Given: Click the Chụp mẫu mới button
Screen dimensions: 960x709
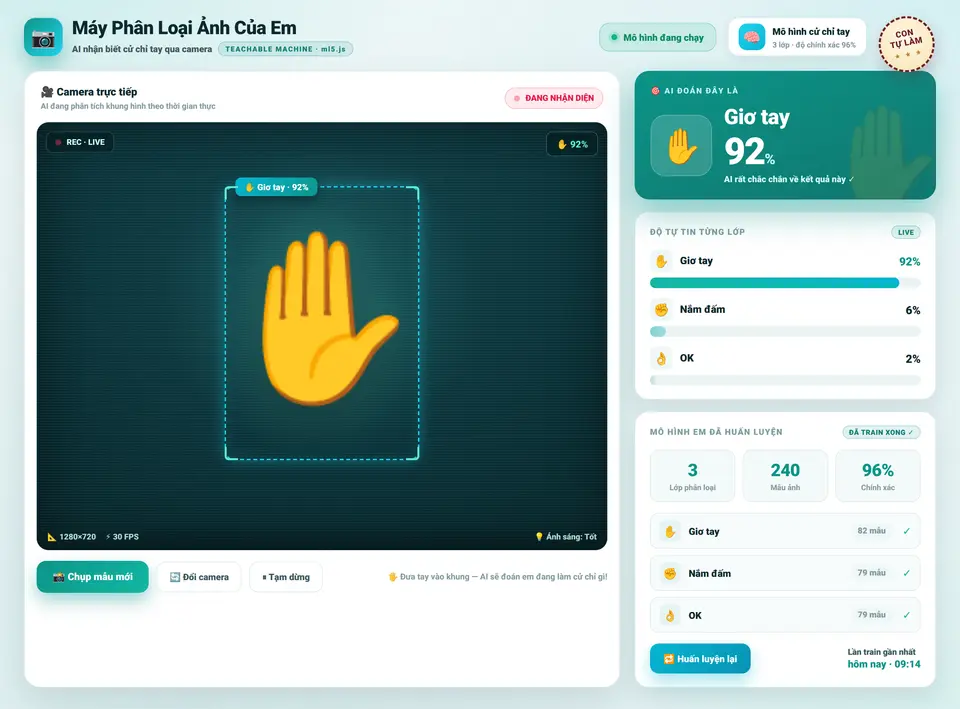Looking at the screenshot, I should coord(92,577).
